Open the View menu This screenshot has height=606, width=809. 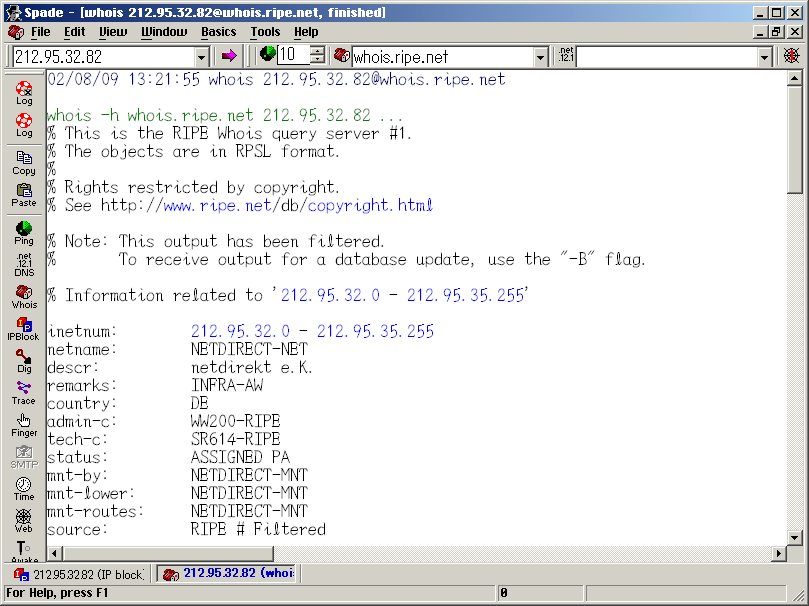[113, 32]
